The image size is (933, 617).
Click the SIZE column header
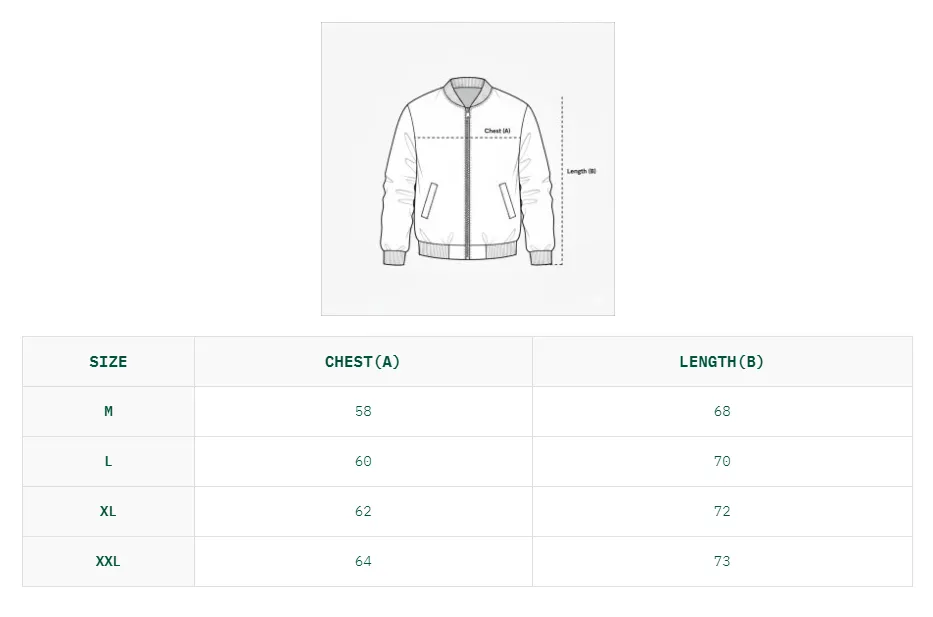click(108, 362)
